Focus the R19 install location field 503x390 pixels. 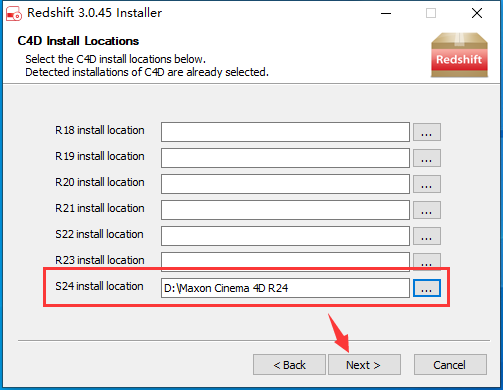coord(285,158)
